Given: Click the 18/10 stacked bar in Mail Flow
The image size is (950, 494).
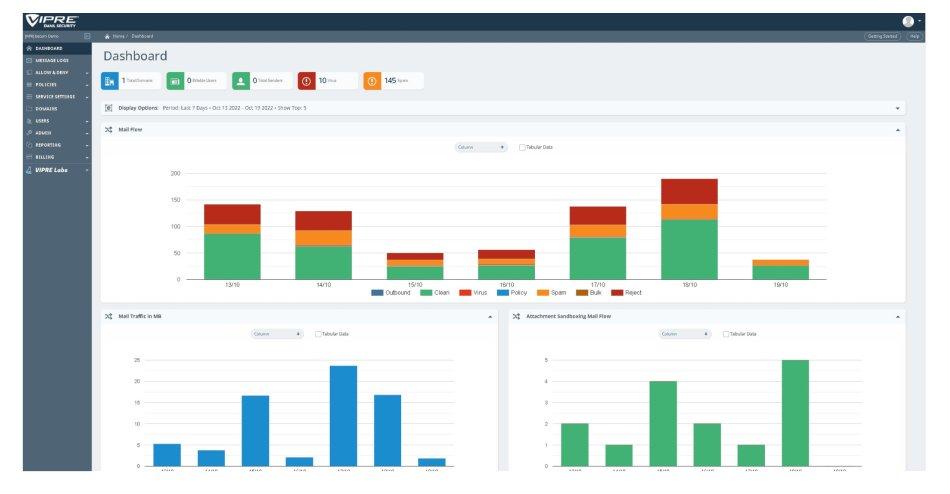Looking at the screenshot, I should [x=689, y=229].
